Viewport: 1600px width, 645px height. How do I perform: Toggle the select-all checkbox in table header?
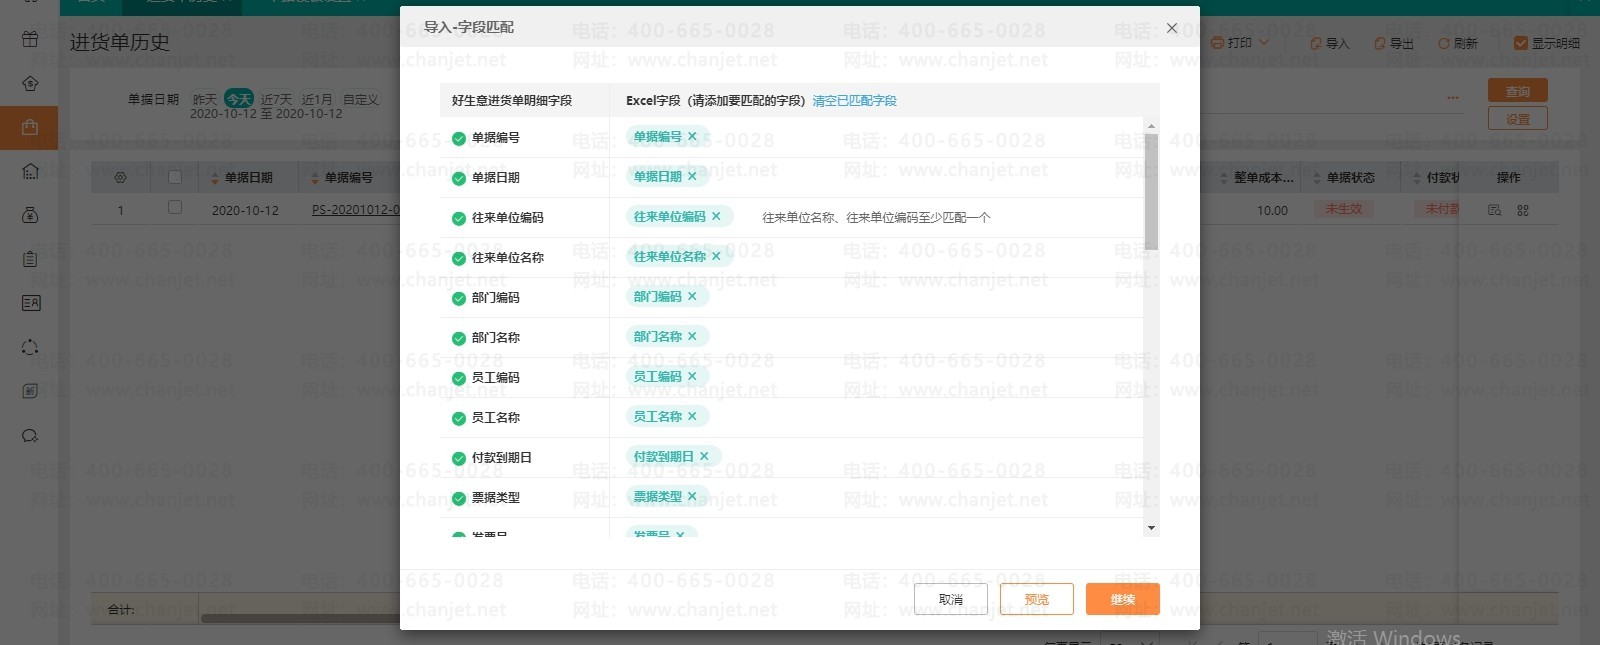coord(175,177)
